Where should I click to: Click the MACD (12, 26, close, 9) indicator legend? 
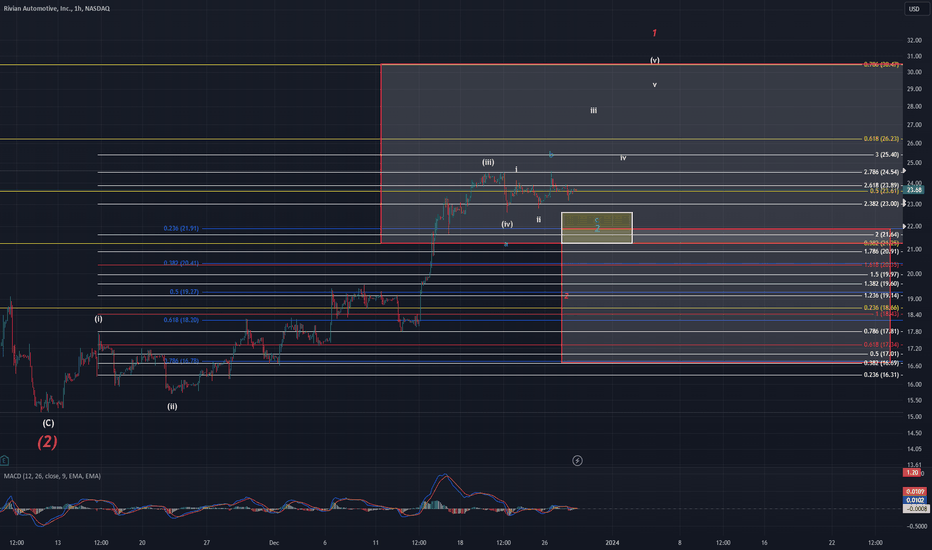point(52,476)
